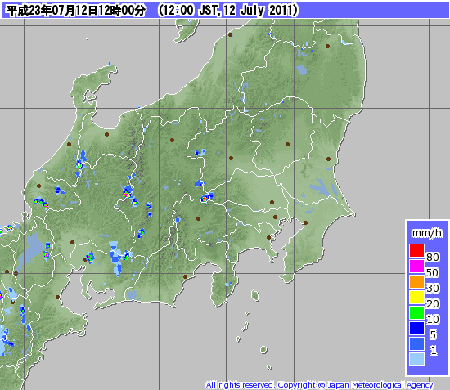The width and height of the screenshot is (450, 390).
Task: Click the medium blue 1 mm/h legend swatch
Action: pos(417,344)
